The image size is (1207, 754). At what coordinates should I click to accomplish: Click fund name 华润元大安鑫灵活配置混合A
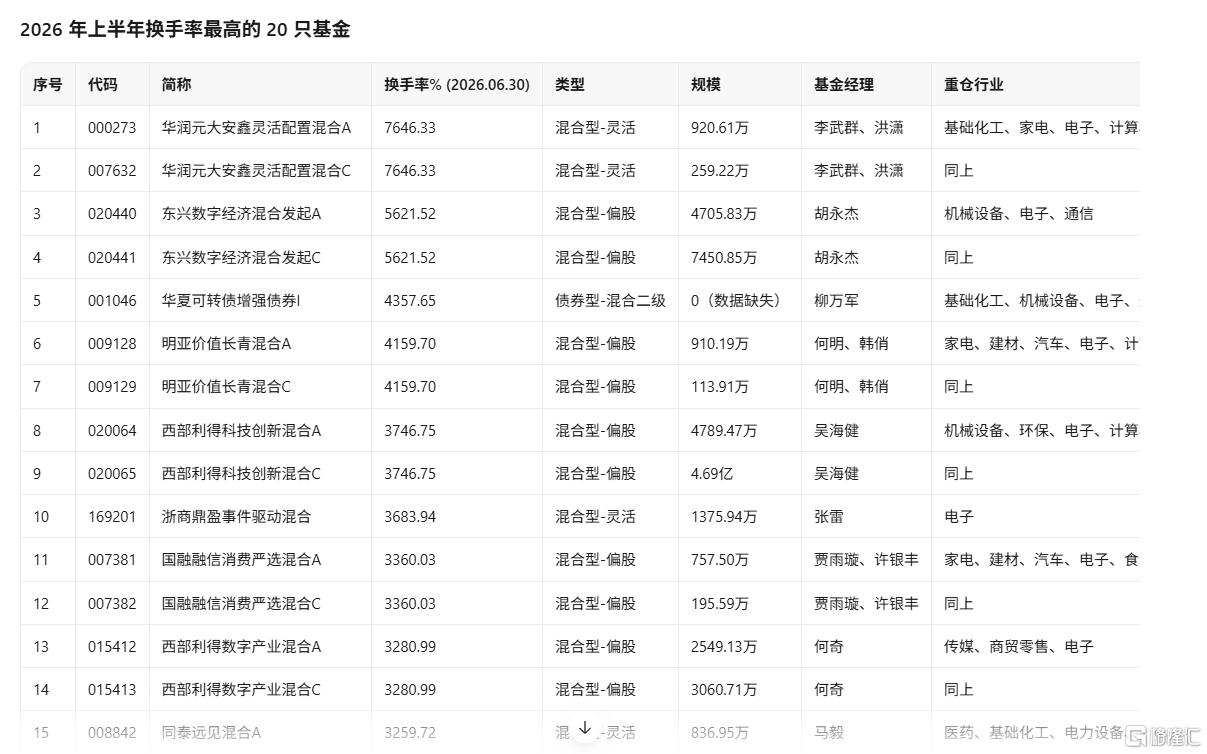point(256,128)
